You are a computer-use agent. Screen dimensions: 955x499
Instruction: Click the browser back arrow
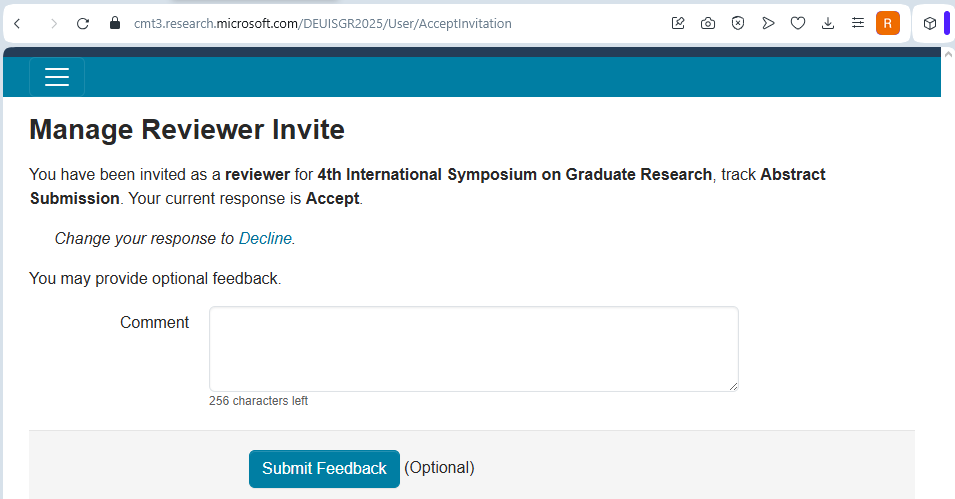tap(17, 23)
